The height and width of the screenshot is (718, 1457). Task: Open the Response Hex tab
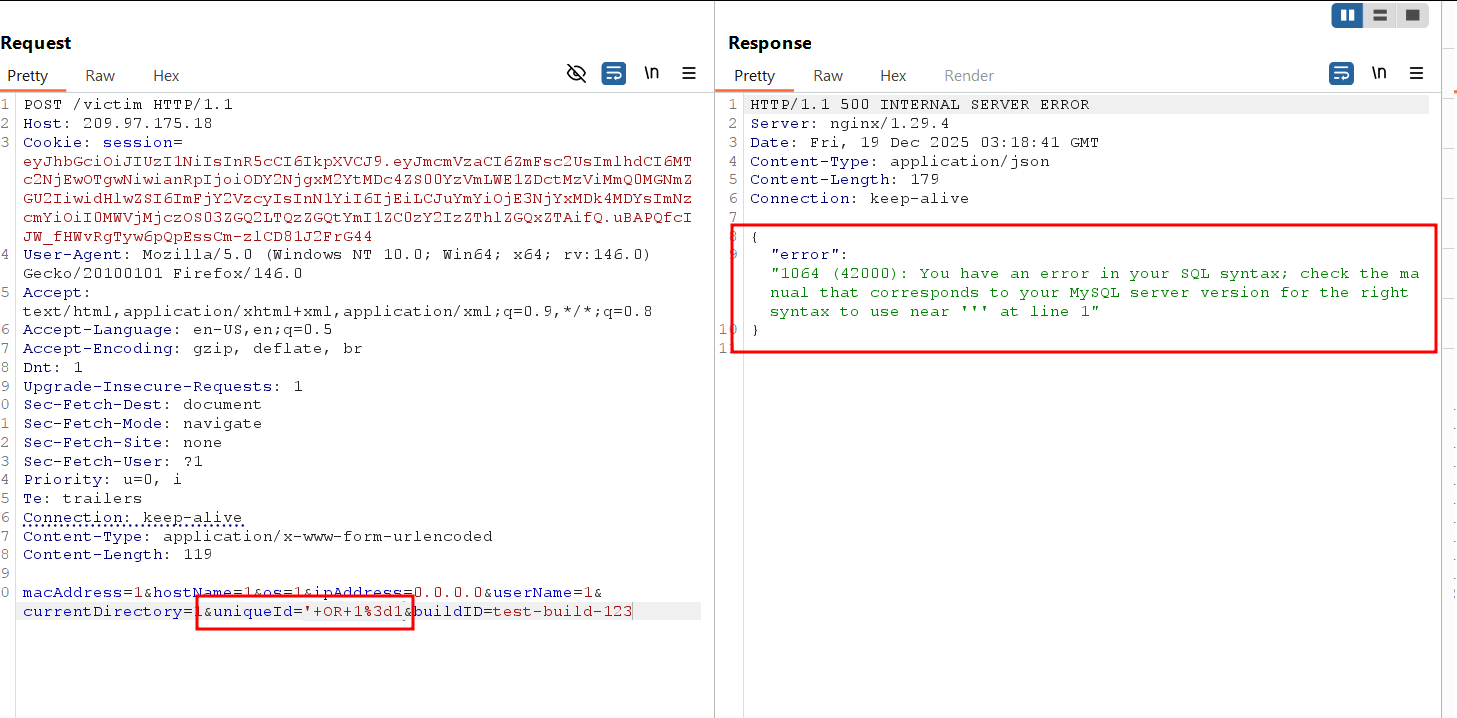tap(893, 76)
